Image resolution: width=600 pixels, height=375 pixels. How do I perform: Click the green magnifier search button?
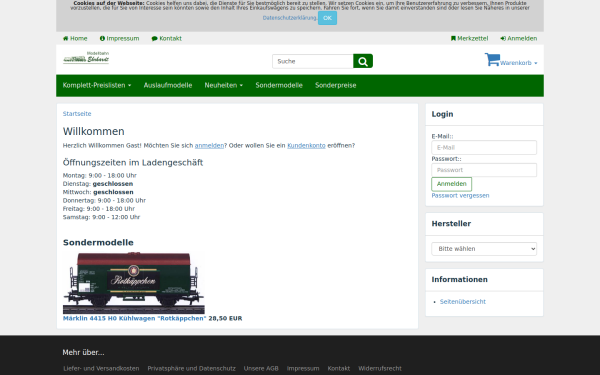point(363,61)
